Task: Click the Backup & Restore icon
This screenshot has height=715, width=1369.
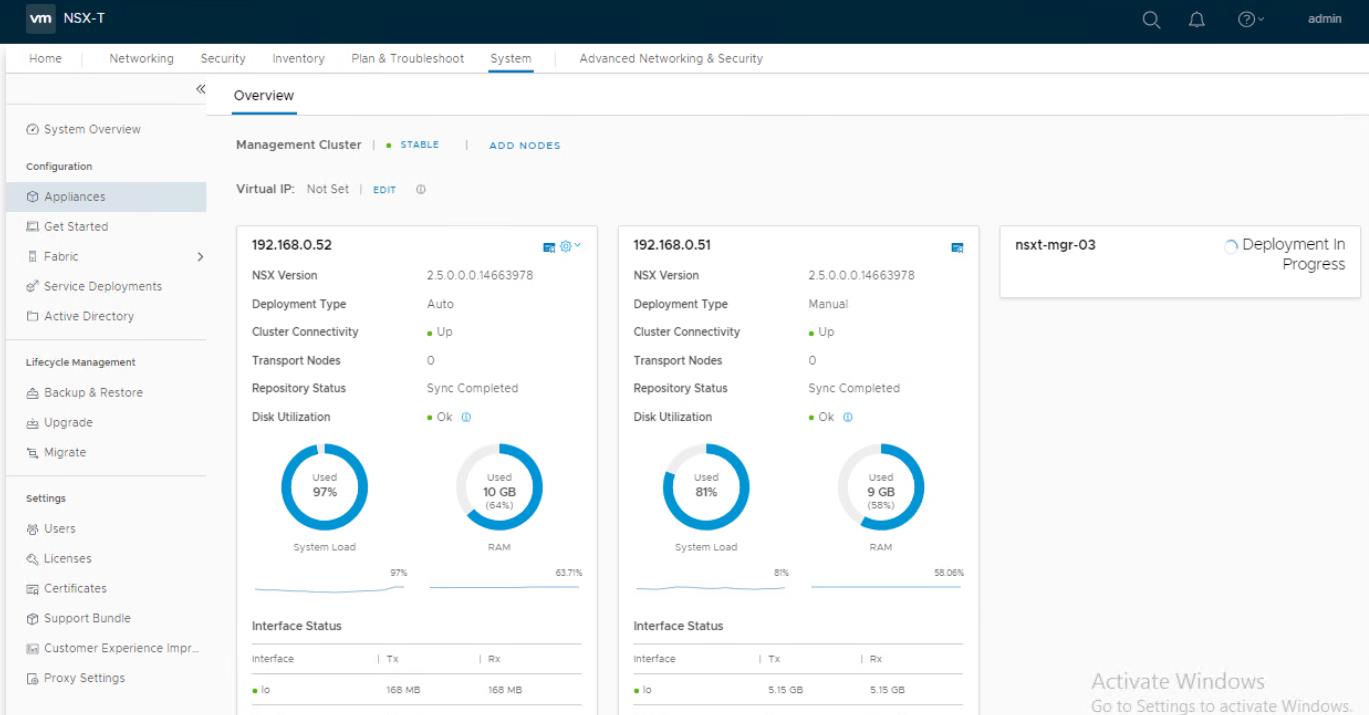Action: [33, 393]
